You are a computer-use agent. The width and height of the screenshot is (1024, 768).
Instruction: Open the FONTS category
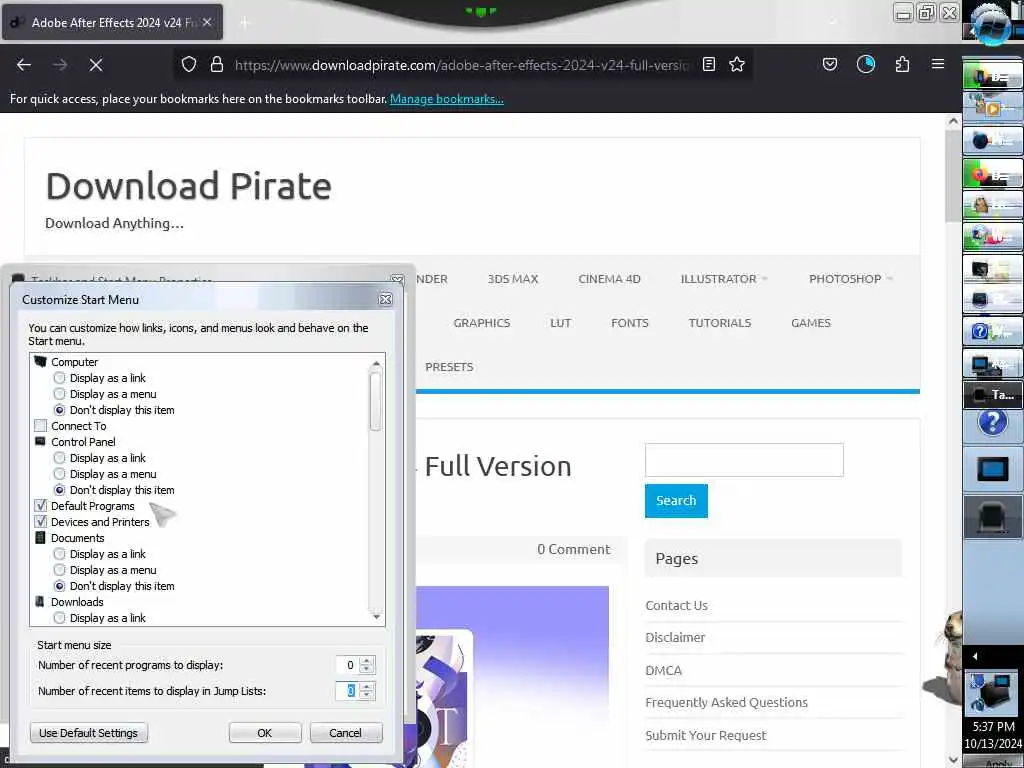pyautogui.click(x=630, y=323)
